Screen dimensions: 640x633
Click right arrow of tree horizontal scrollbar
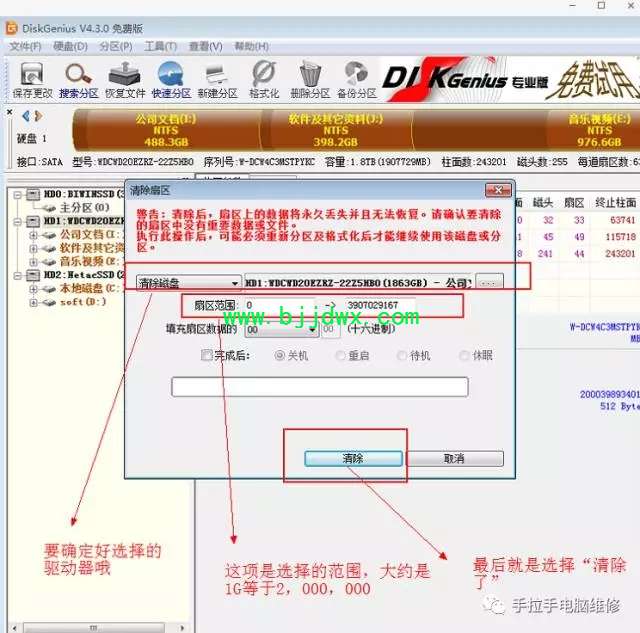(x=182, y=628)
